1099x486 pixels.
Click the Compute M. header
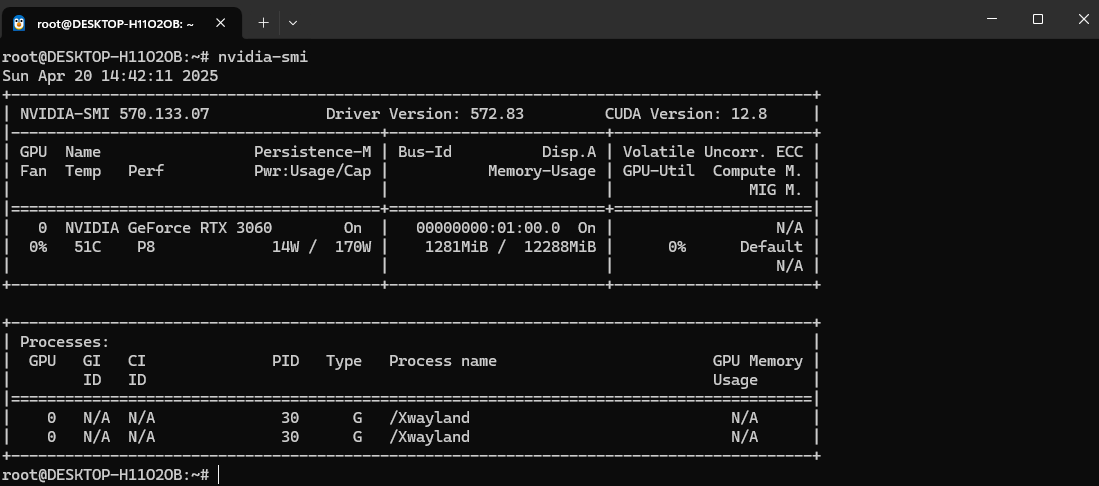[x=758, y=171]
